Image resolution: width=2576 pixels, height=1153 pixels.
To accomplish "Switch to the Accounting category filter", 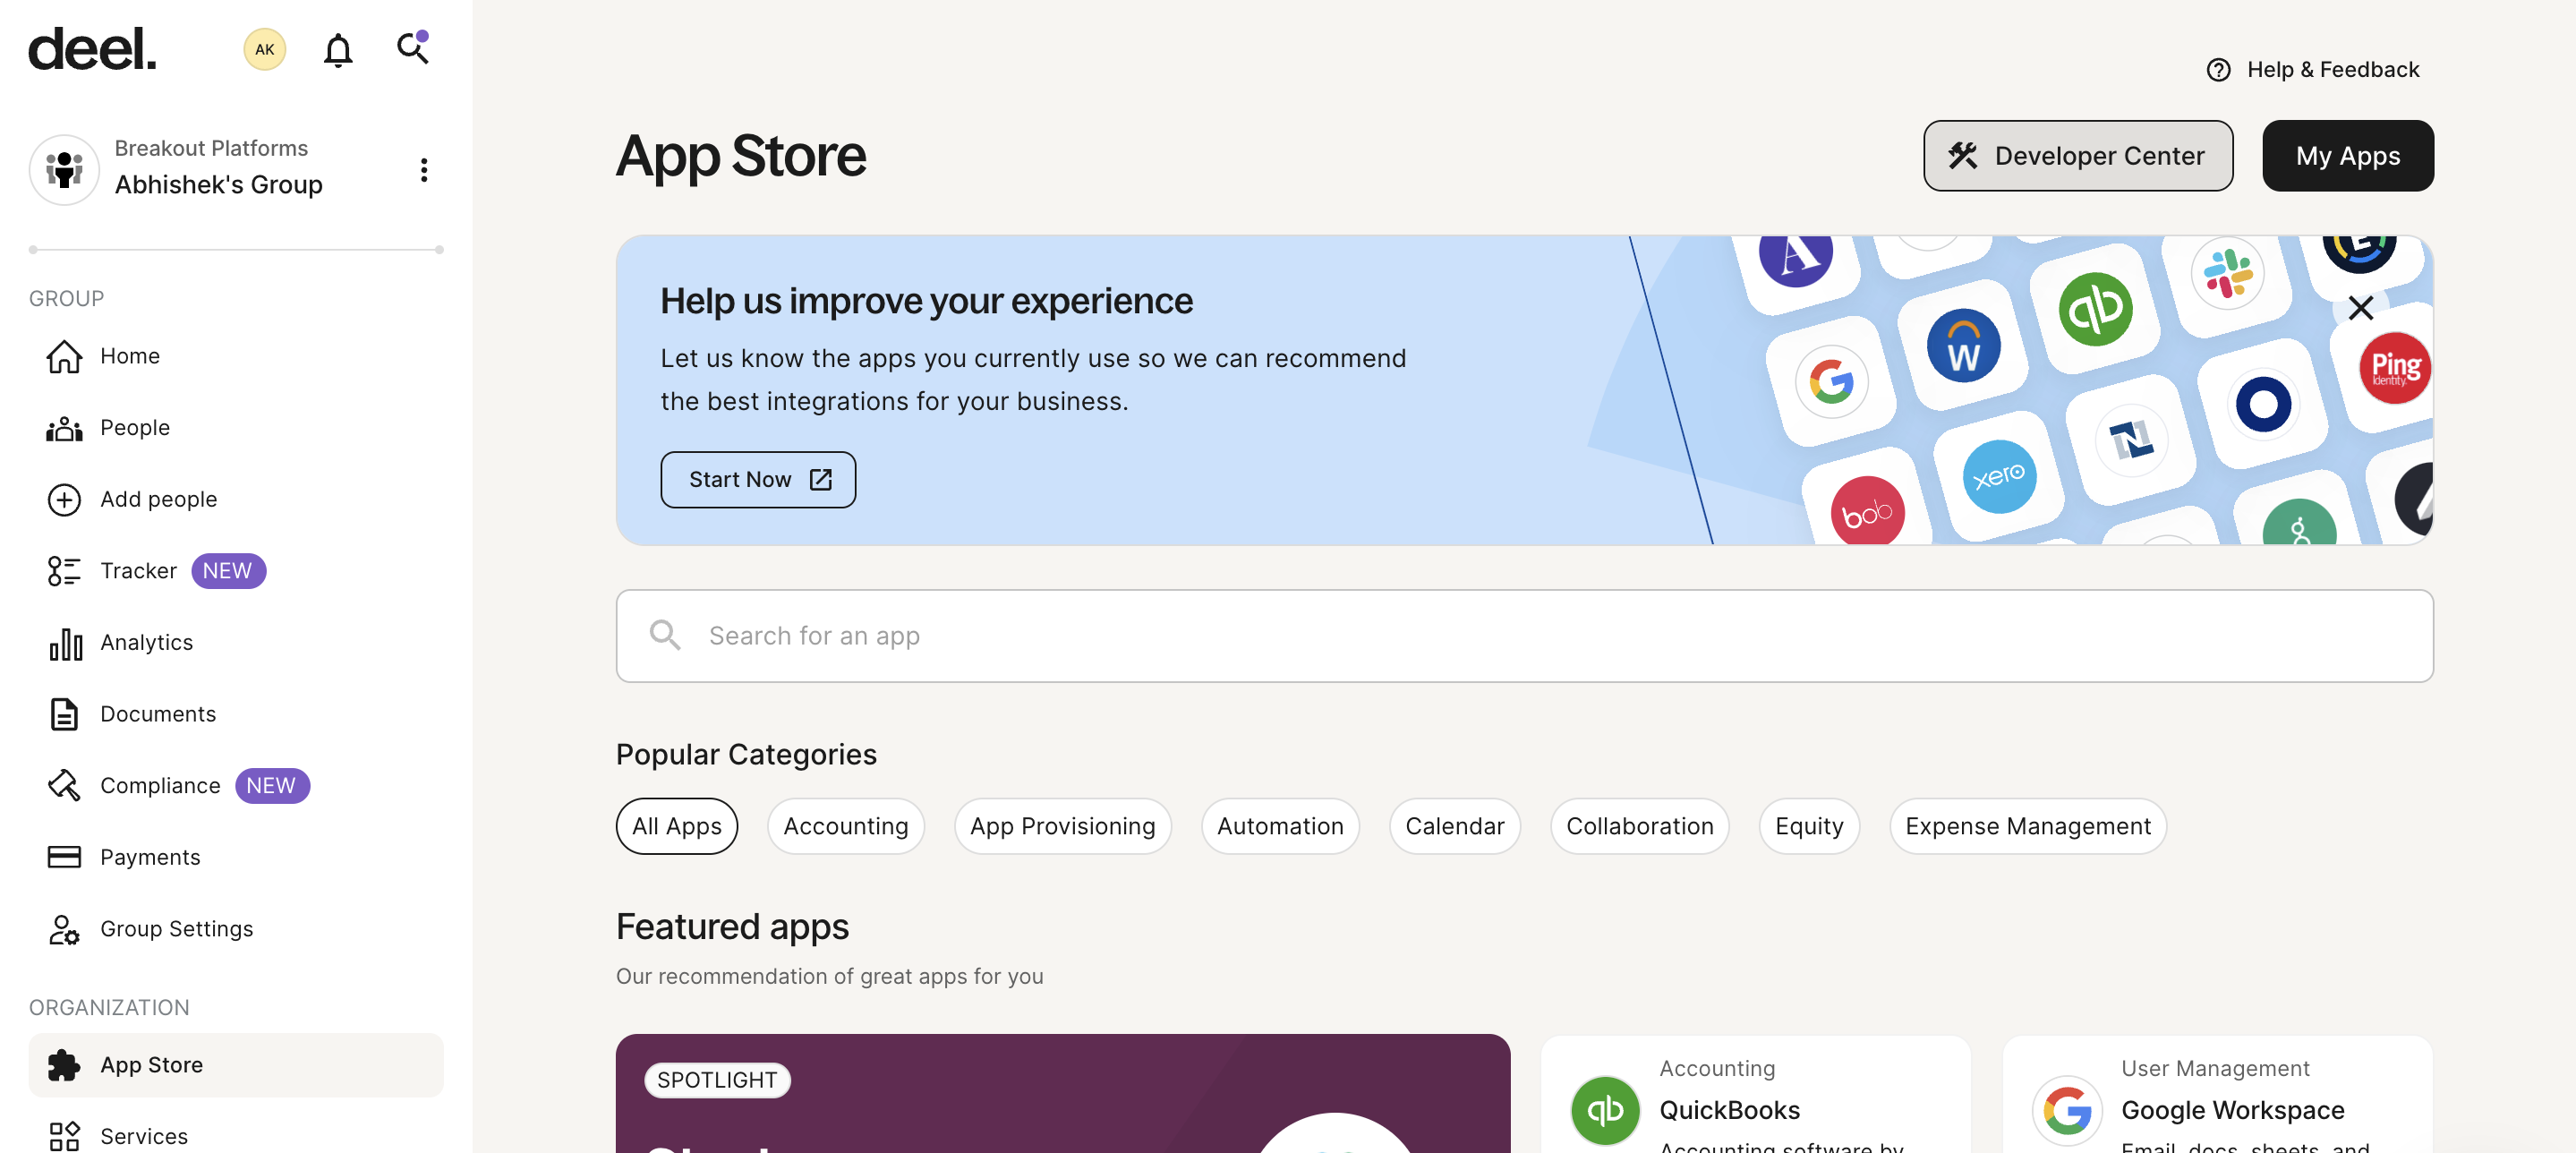I will point(845,826).
